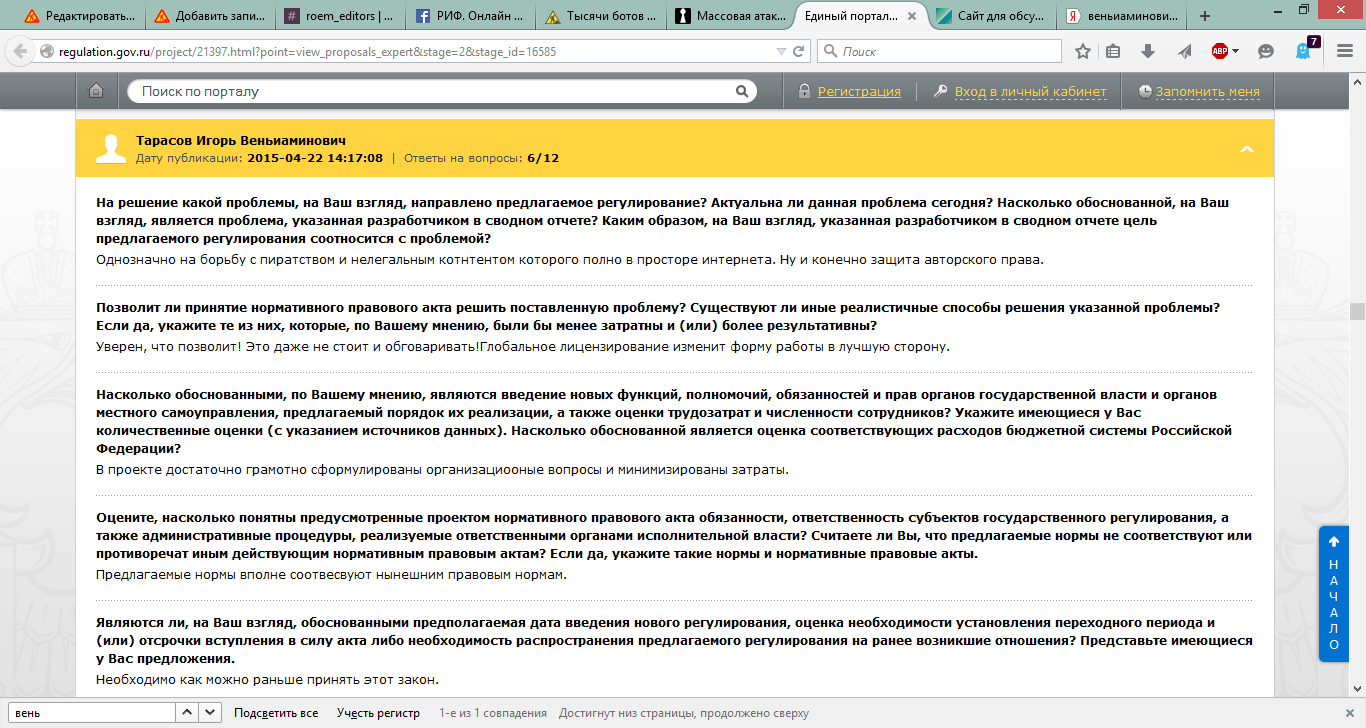Click find status 1-е из 1 совпадения
The image size is (1366, 728).
(x=493, y=713)
